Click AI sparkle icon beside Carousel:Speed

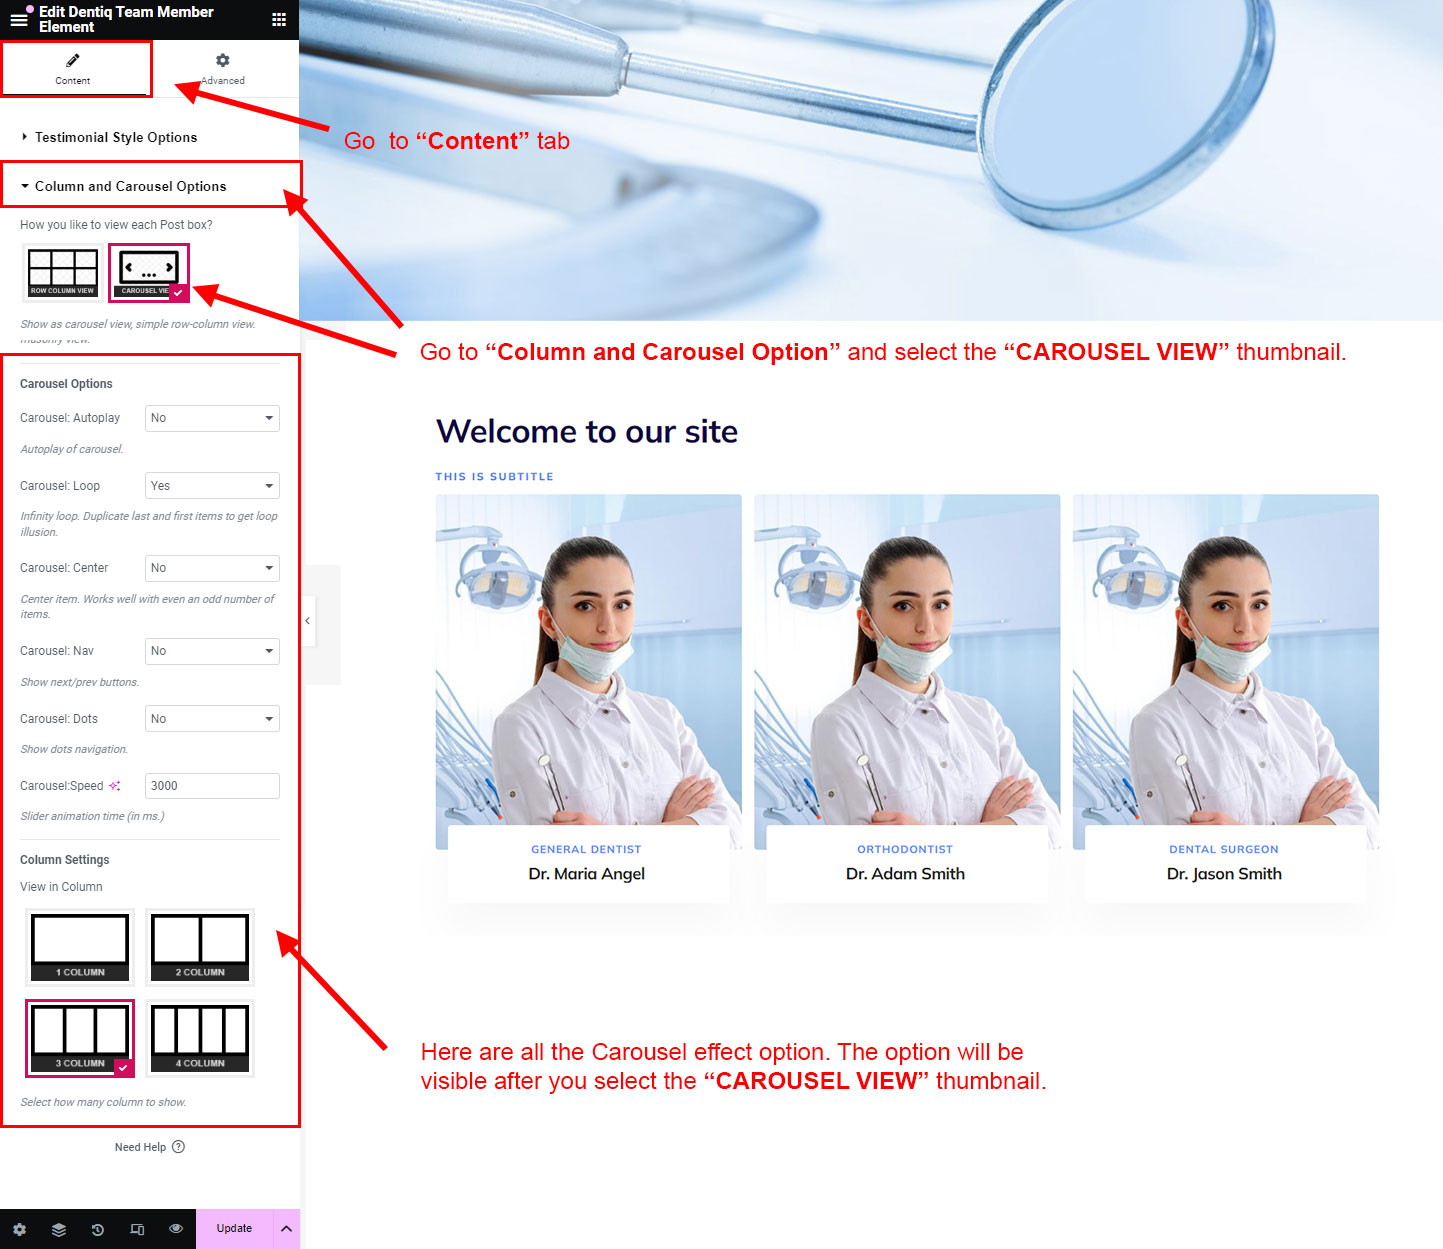point(115,786)
